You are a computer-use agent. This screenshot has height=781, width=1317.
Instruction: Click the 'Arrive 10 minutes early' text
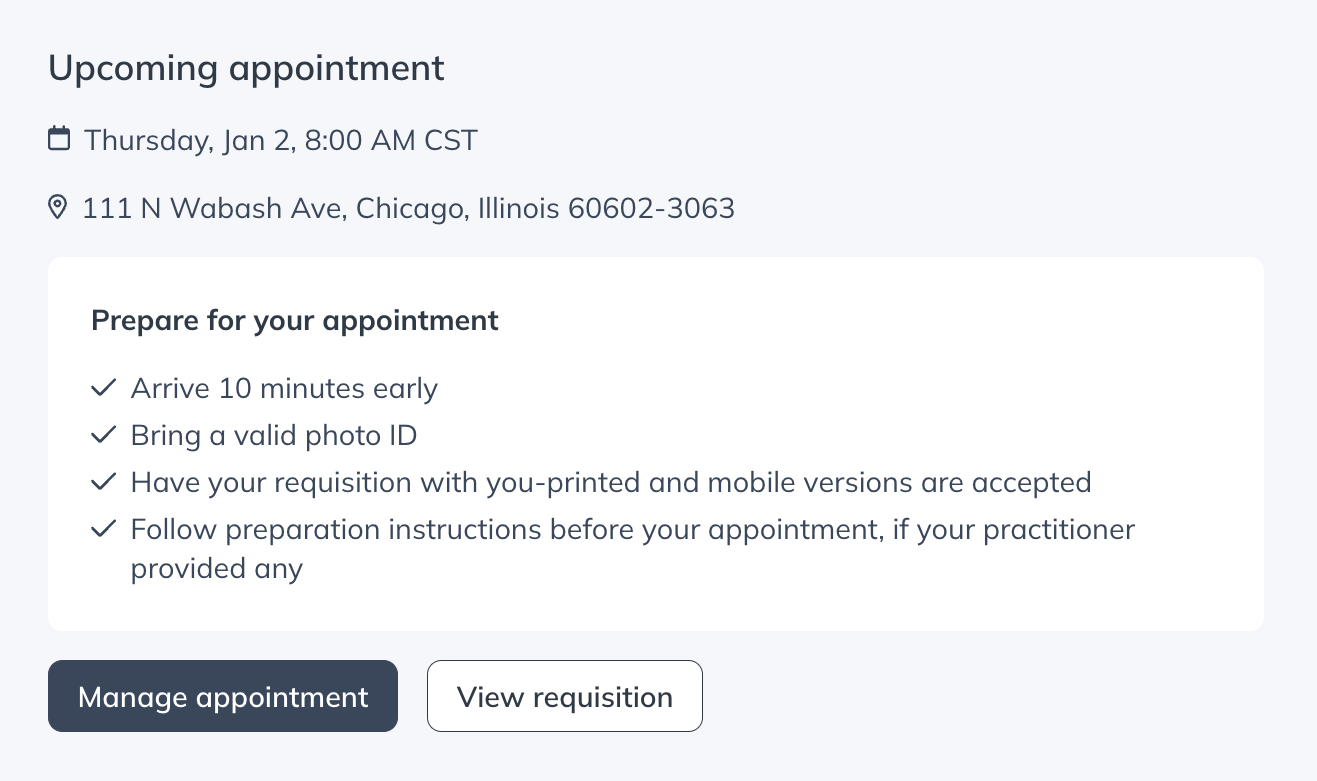click(x=284, y=388)
